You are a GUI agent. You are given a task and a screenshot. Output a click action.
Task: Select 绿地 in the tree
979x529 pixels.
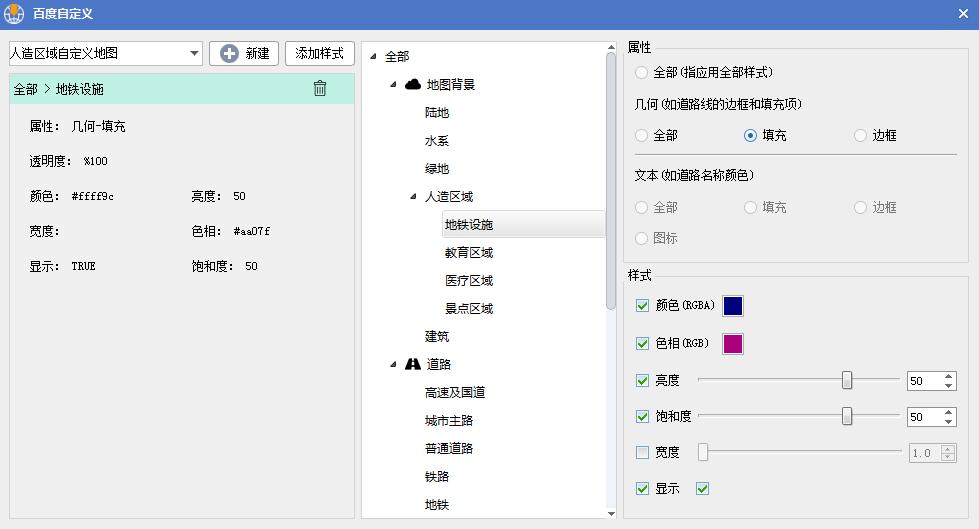click(436, 169)
